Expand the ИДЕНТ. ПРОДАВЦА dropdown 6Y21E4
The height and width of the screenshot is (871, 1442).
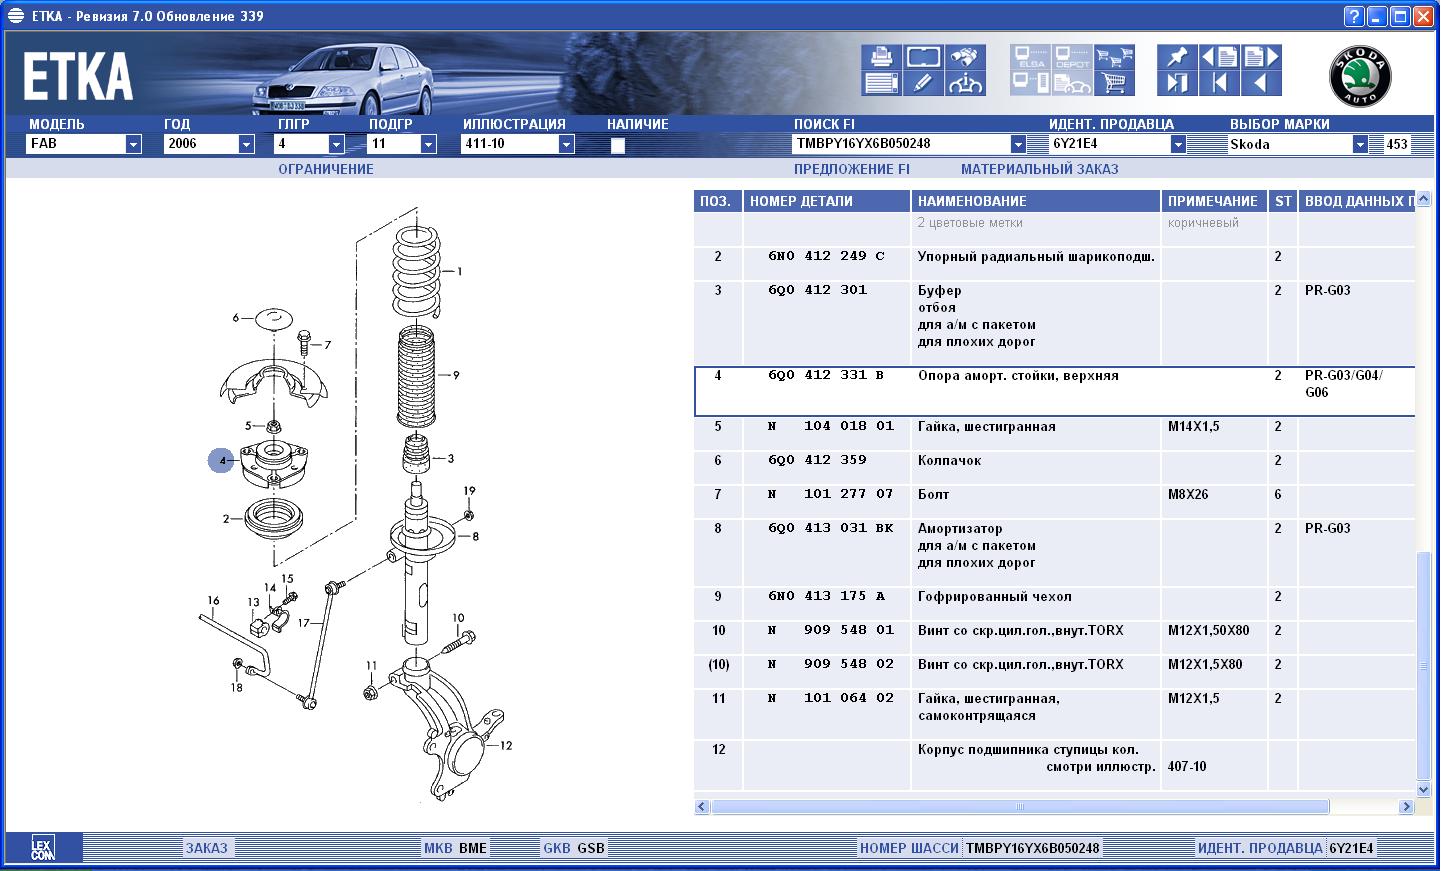point(1178,144)
